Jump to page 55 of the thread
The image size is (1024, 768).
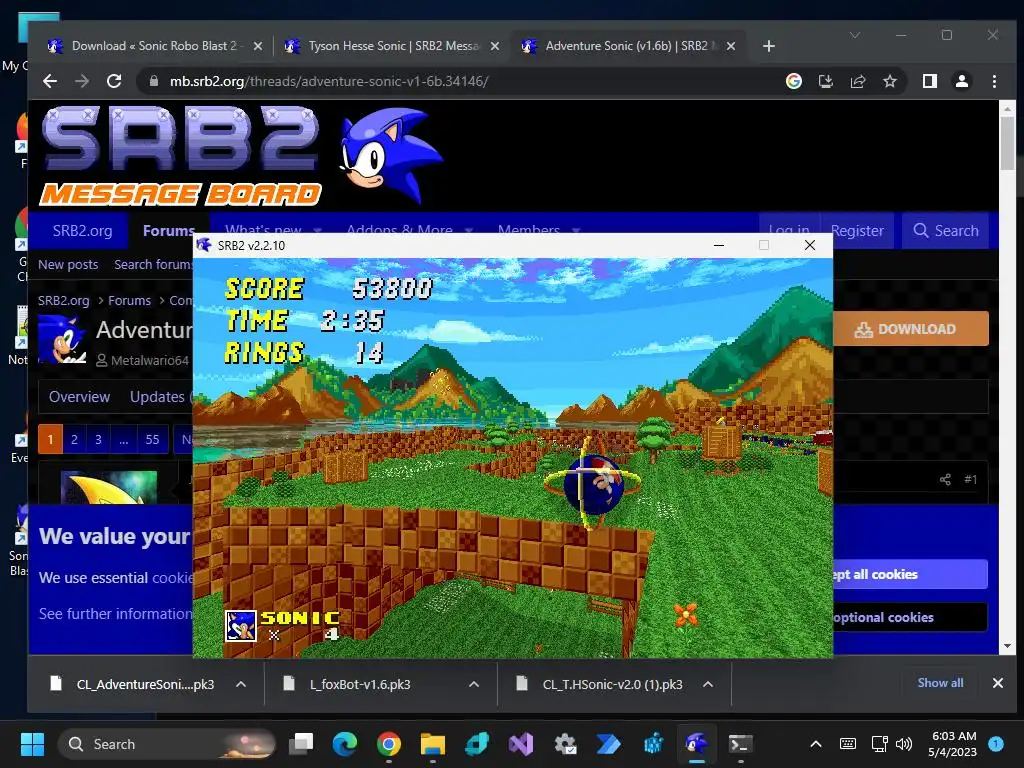pos(152,439)
